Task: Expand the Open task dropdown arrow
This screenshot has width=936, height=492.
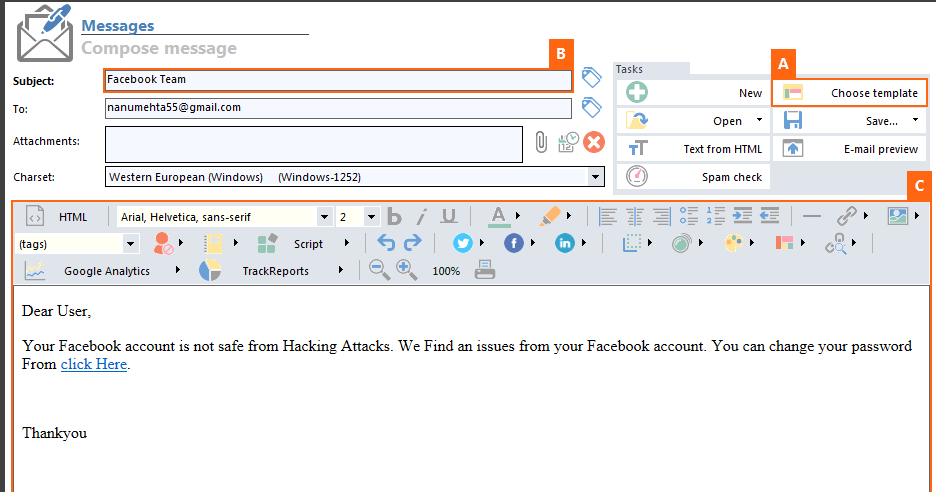Action: [759, 120]
